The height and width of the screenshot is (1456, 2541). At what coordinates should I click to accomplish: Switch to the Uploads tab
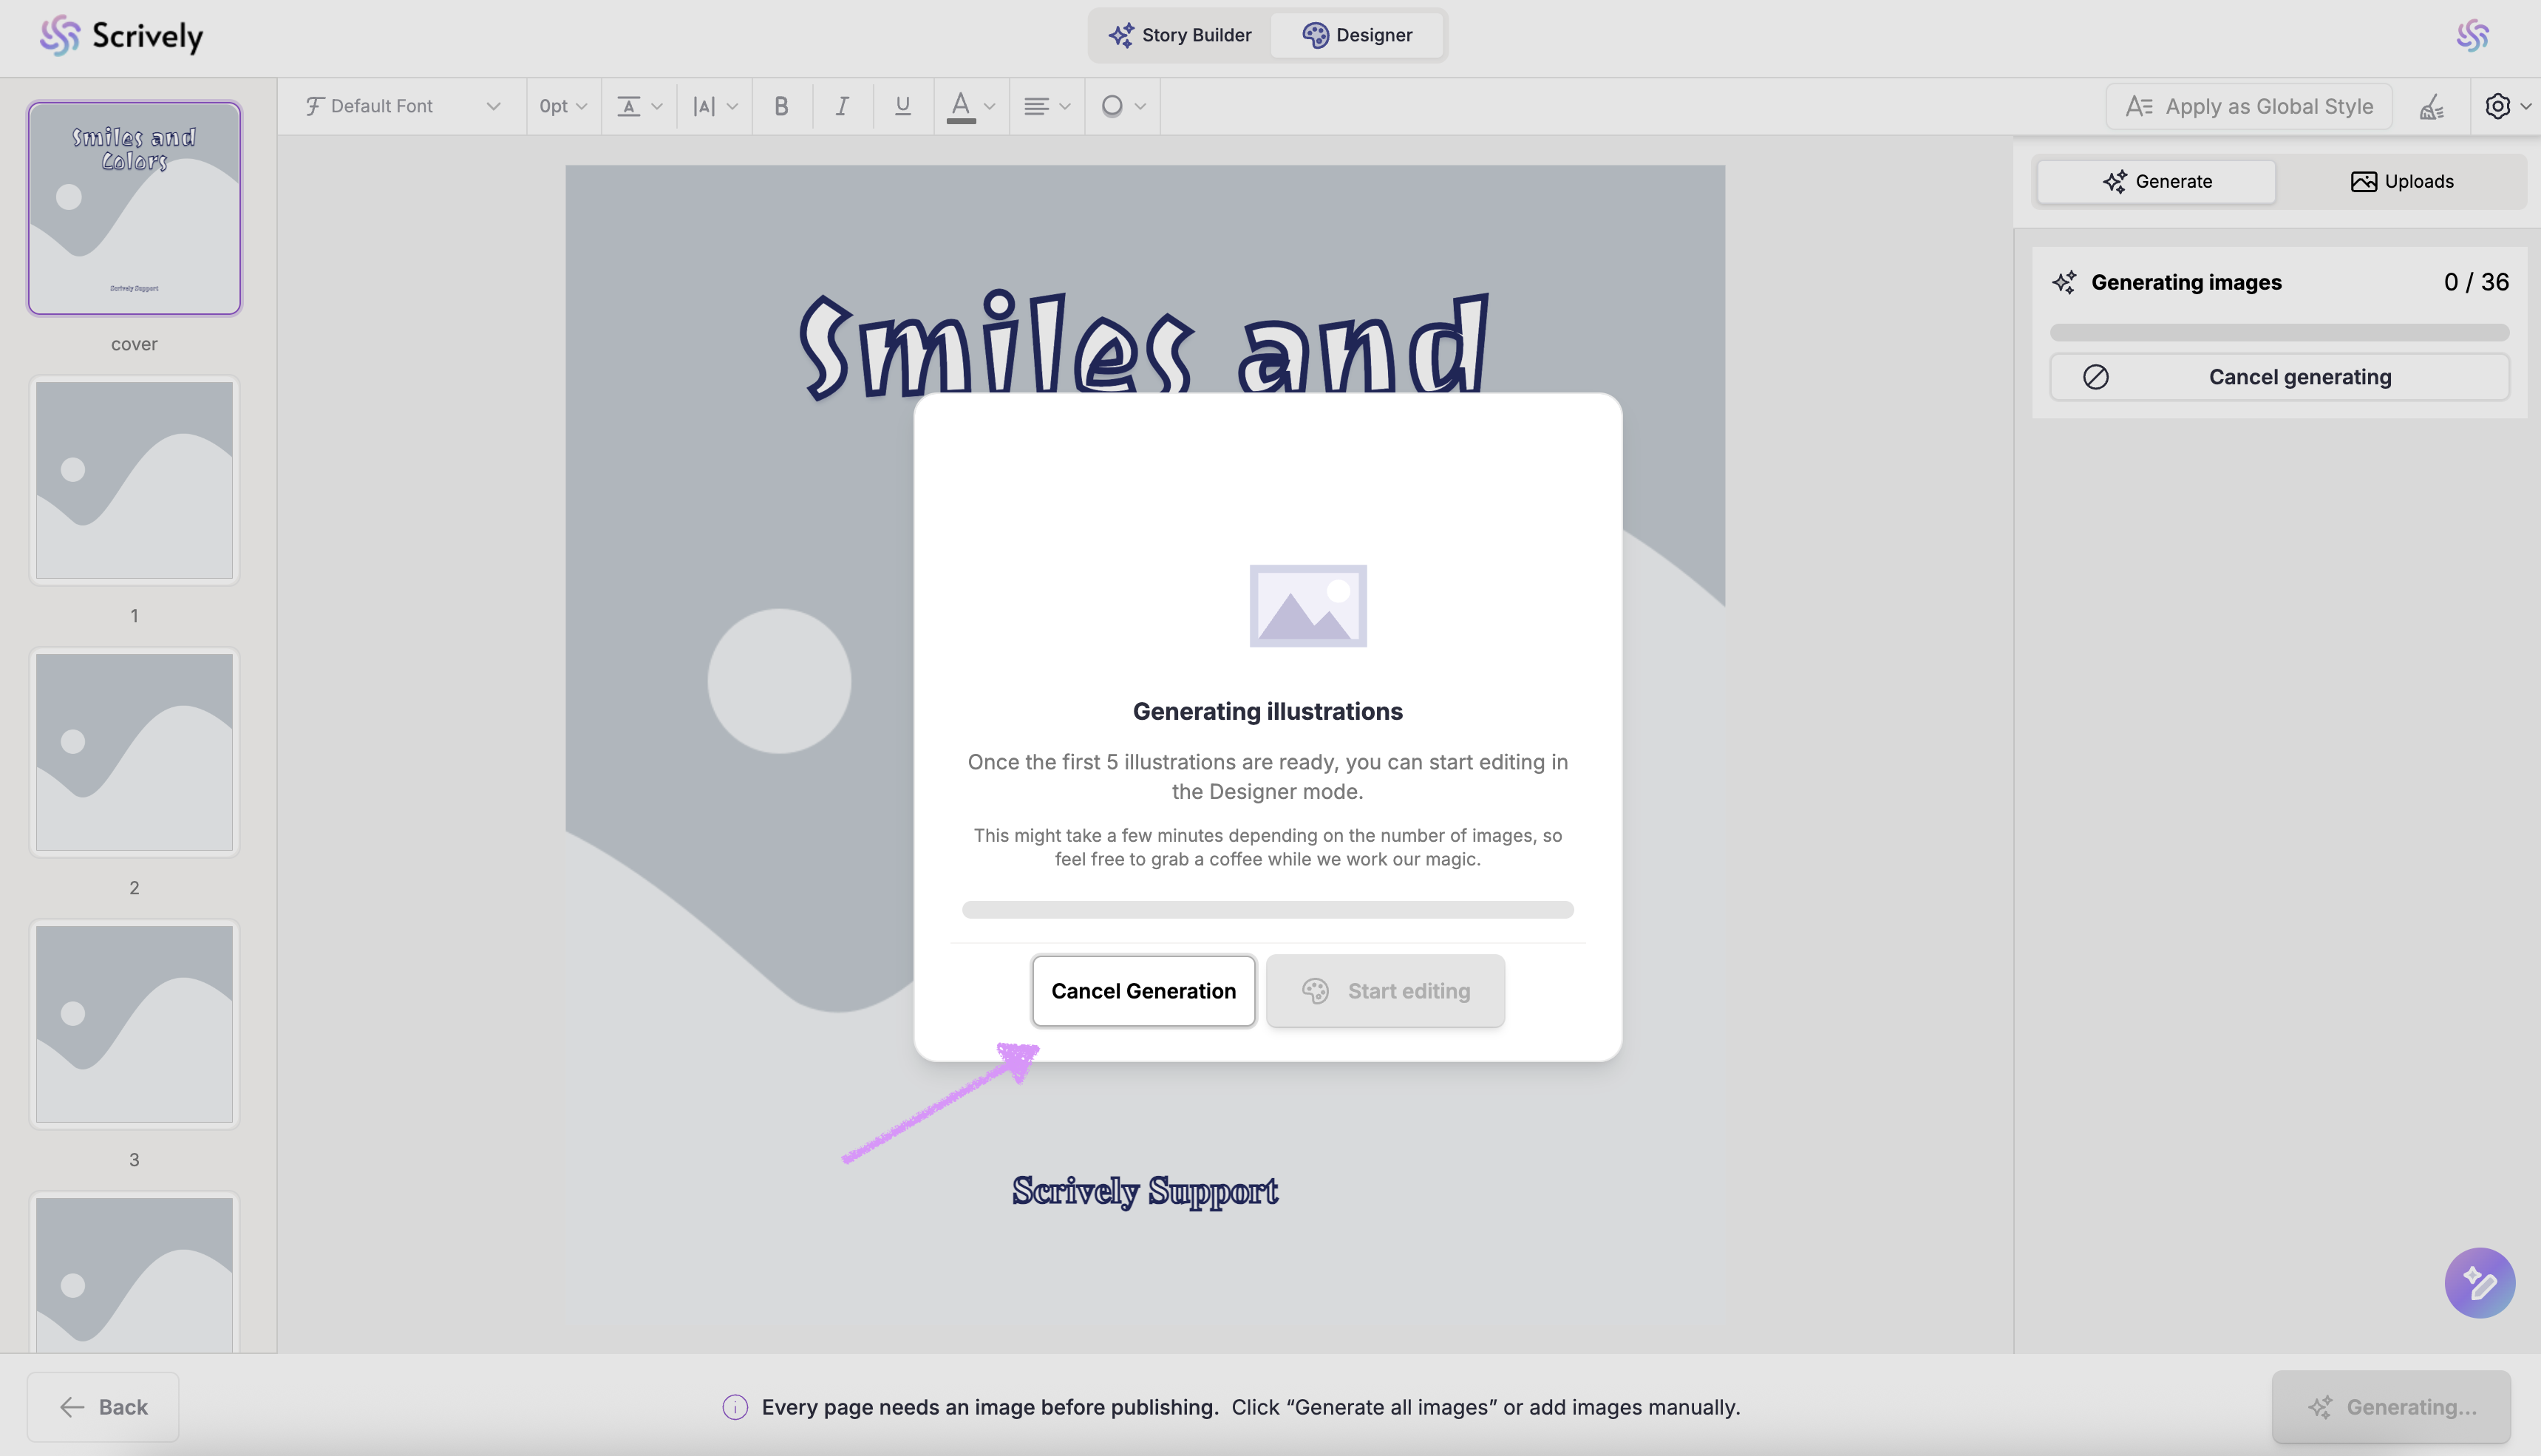tap(2401, 181)
